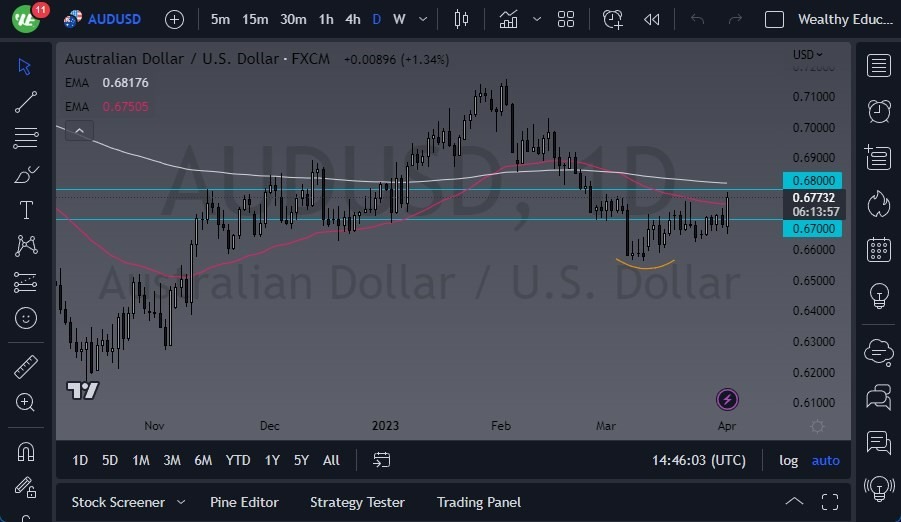Open the Fibonacci retracement tool group
901x522 pixels.
[25, 138]
